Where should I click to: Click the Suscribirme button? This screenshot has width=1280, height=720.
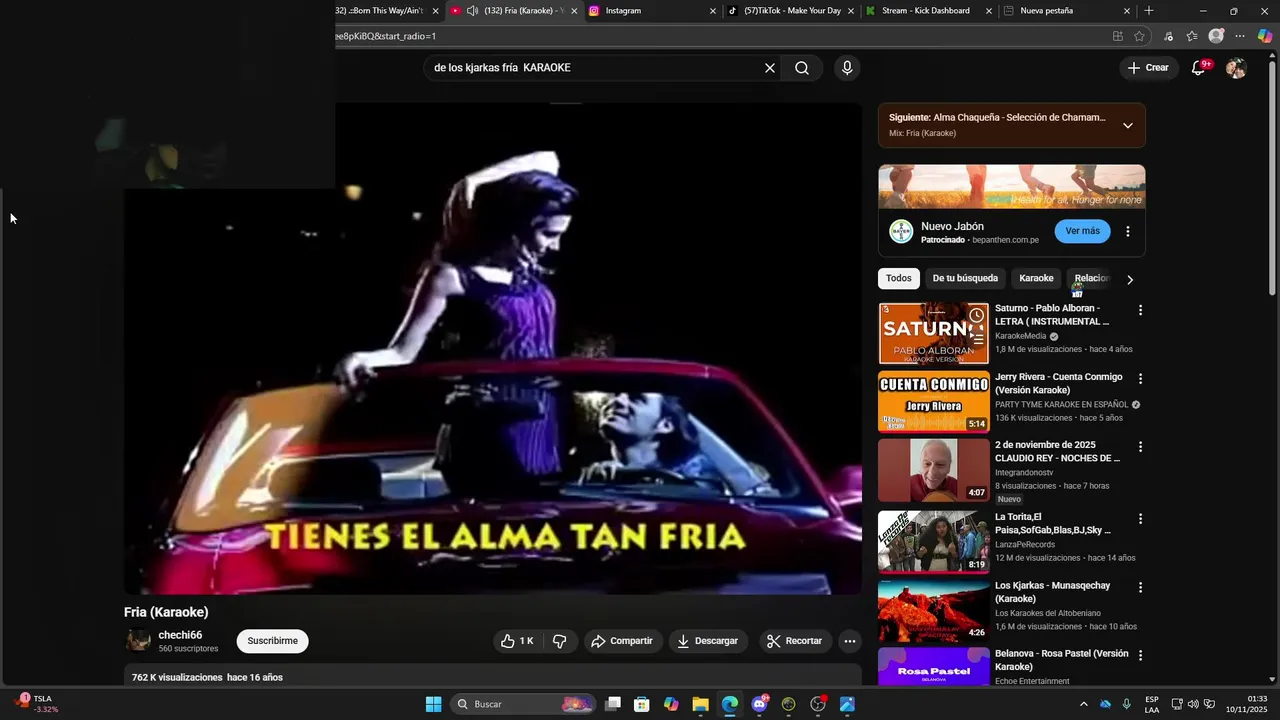pos(272,641)
